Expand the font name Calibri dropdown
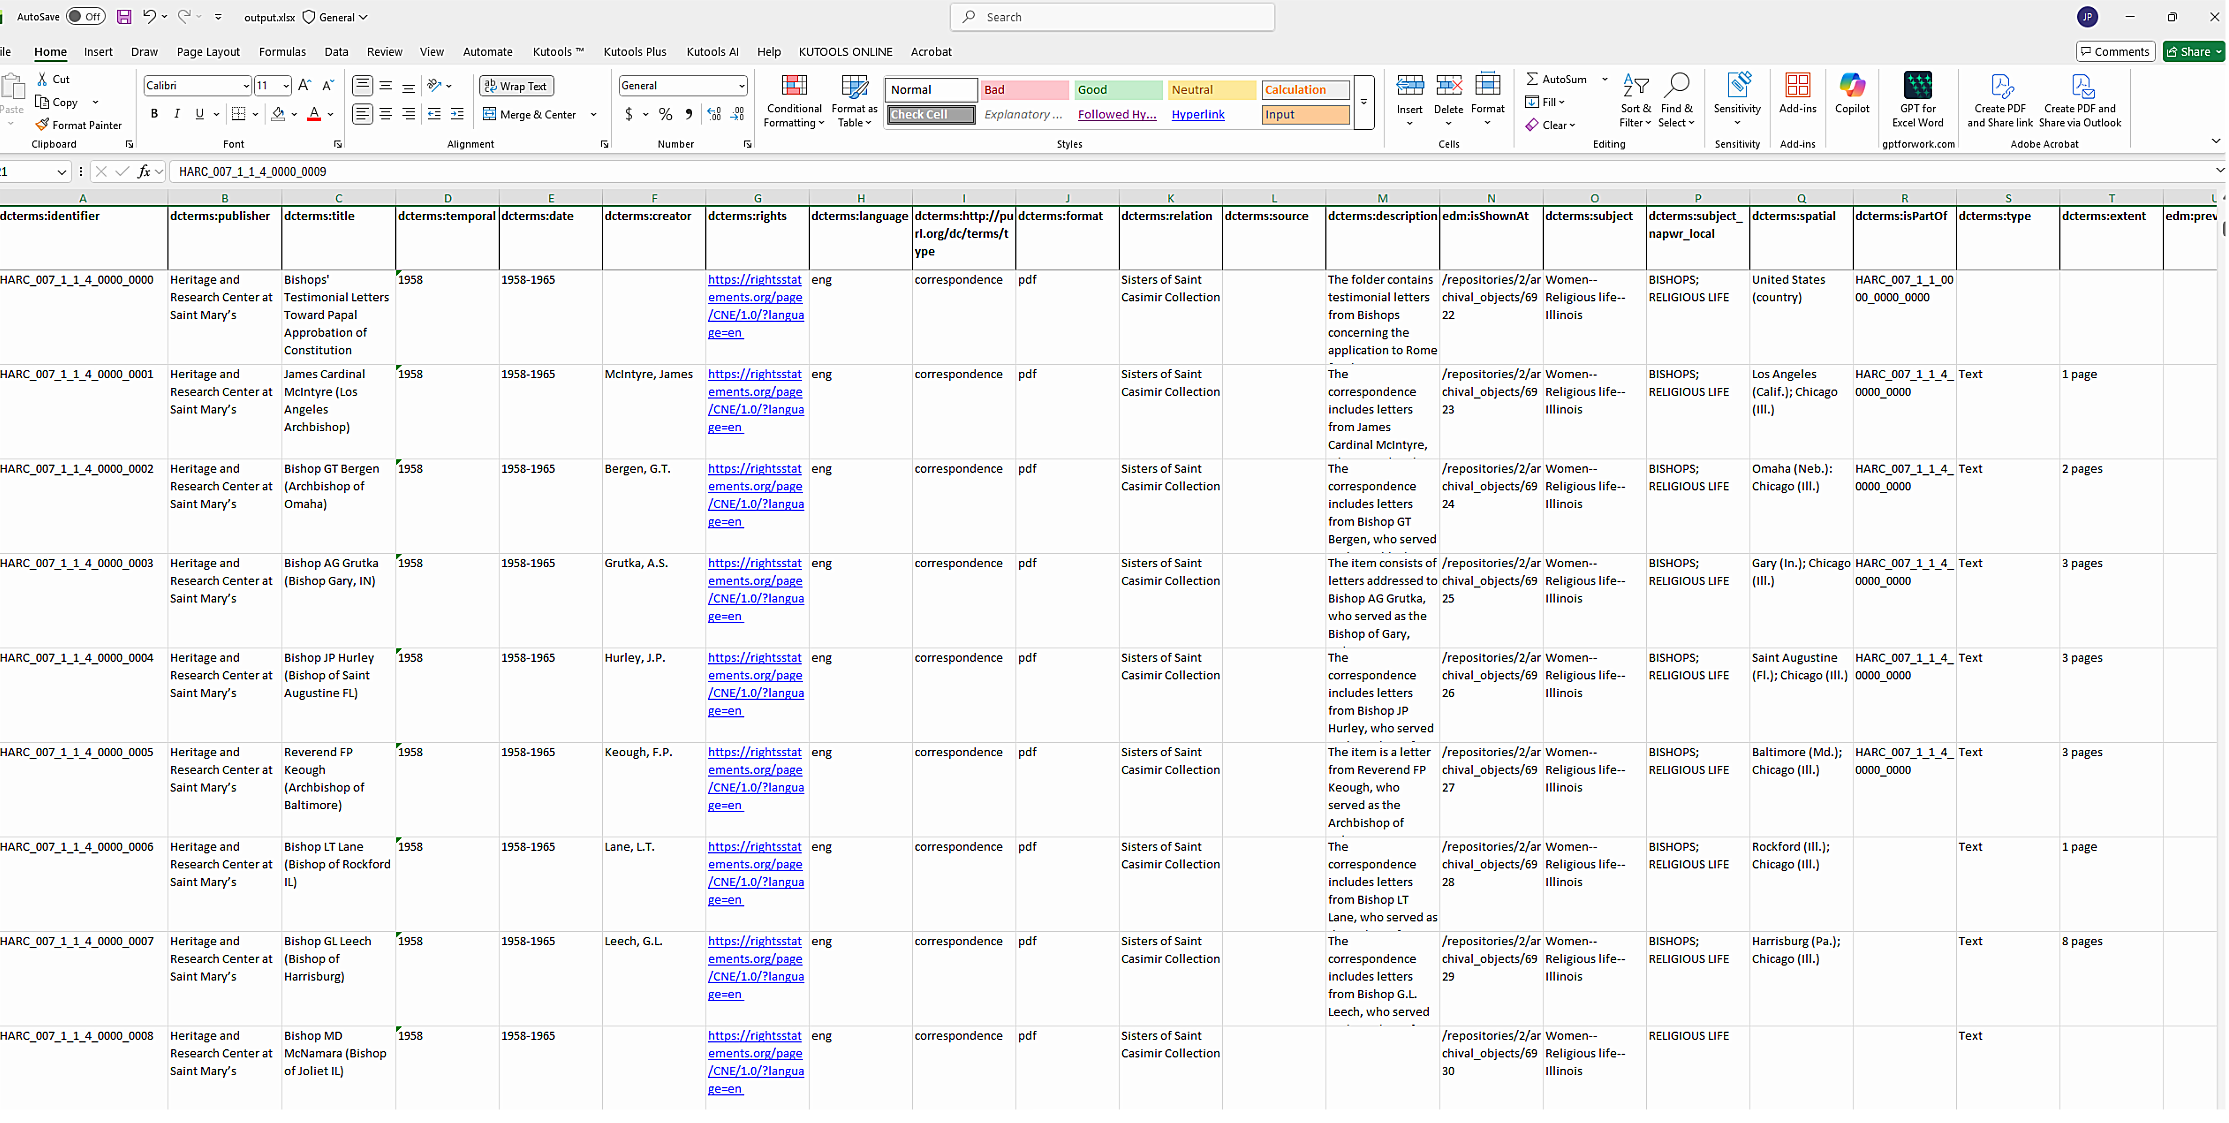The image size is (2229, 1123). (x=246, y=86)
